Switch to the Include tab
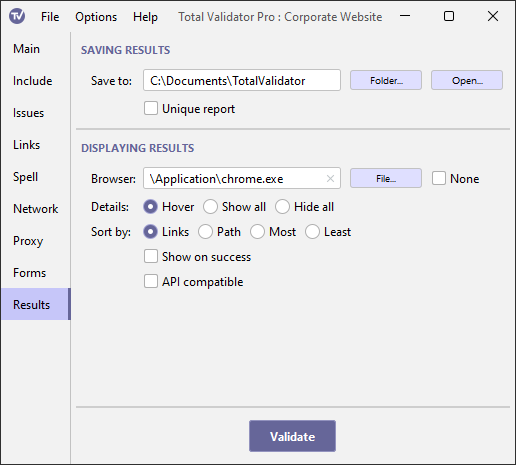Viewport: 516px width, 465px height. point(35,81)
